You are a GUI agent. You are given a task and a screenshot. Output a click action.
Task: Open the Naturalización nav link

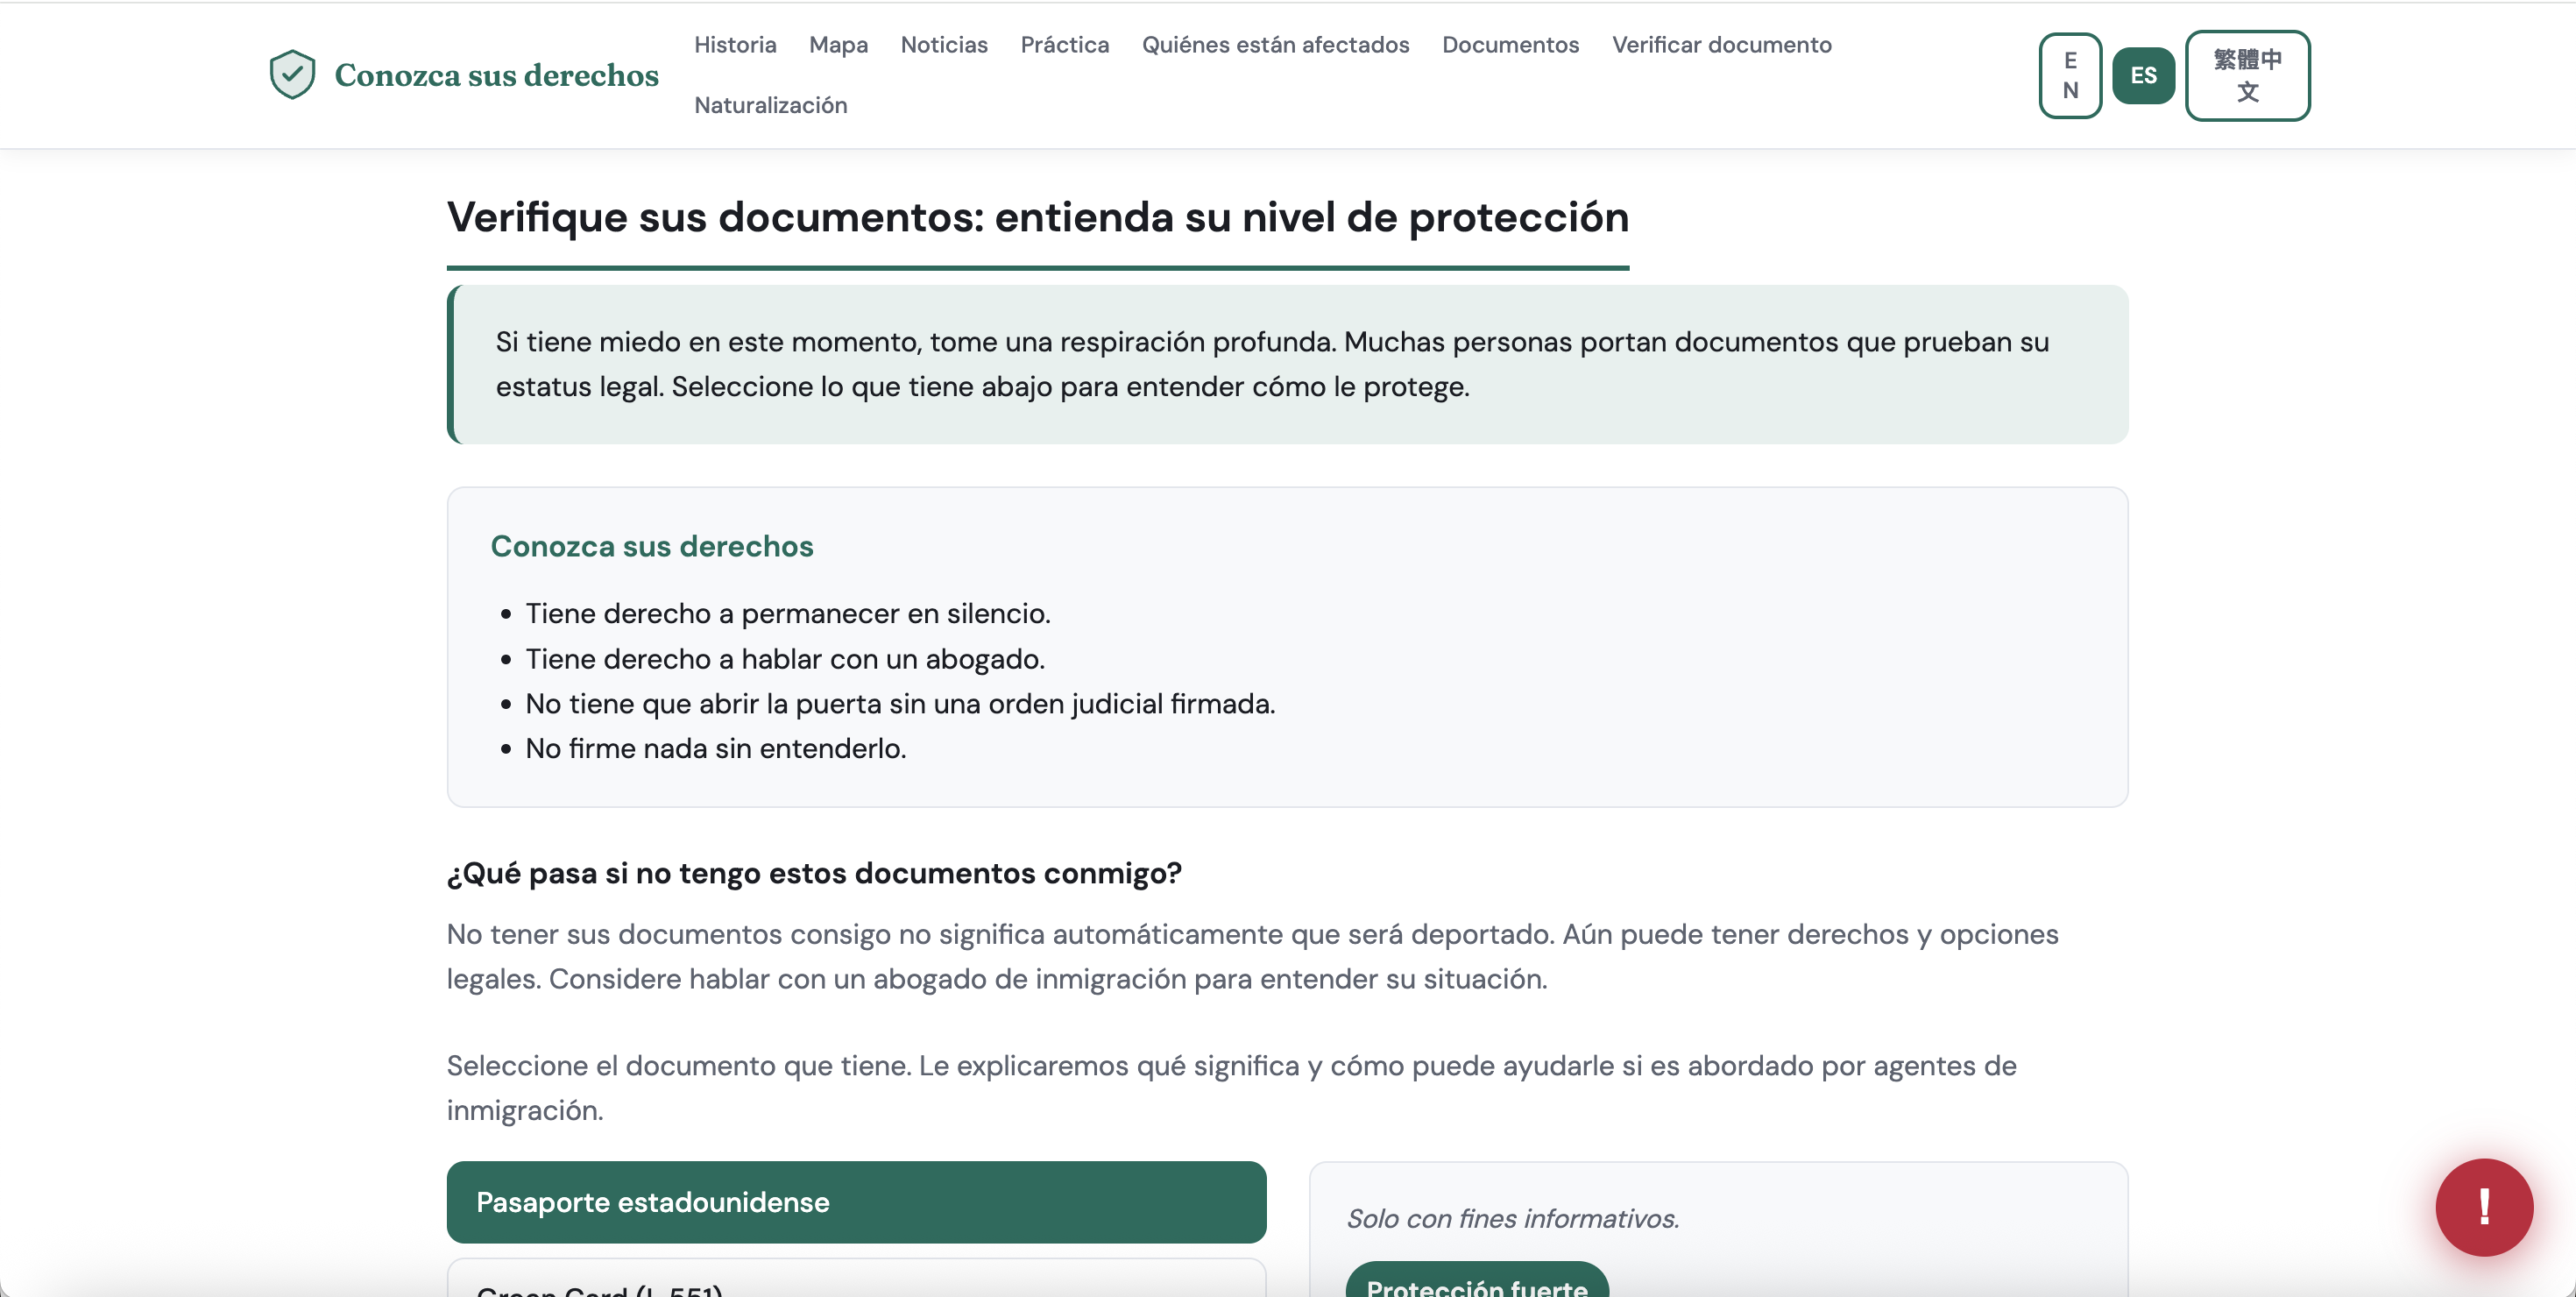coord(769,105)
